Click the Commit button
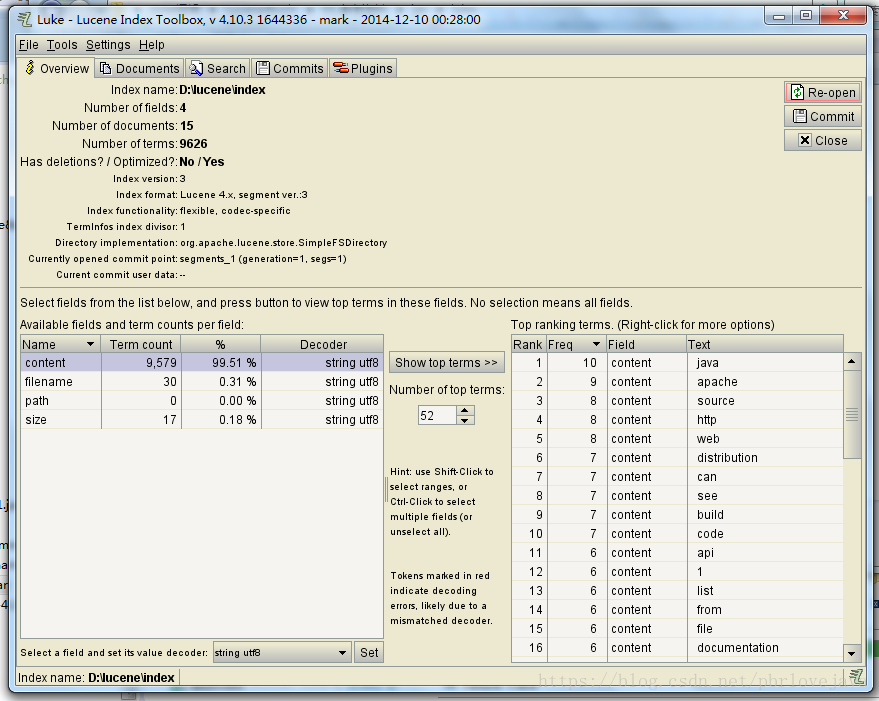Viewport: 879px width, 701px height. (822, 116)
